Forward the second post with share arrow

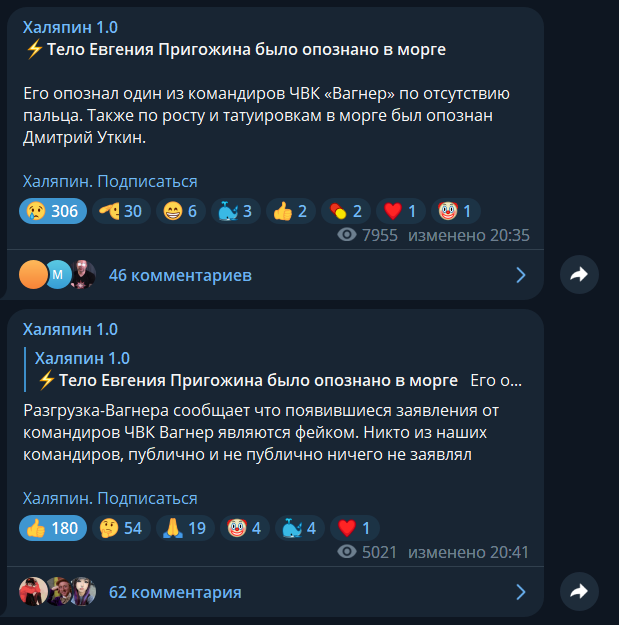click(x=579, y=591)
